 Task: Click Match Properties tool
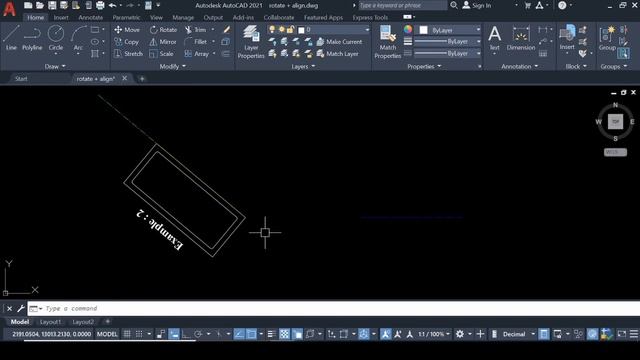tap(387, 42)
